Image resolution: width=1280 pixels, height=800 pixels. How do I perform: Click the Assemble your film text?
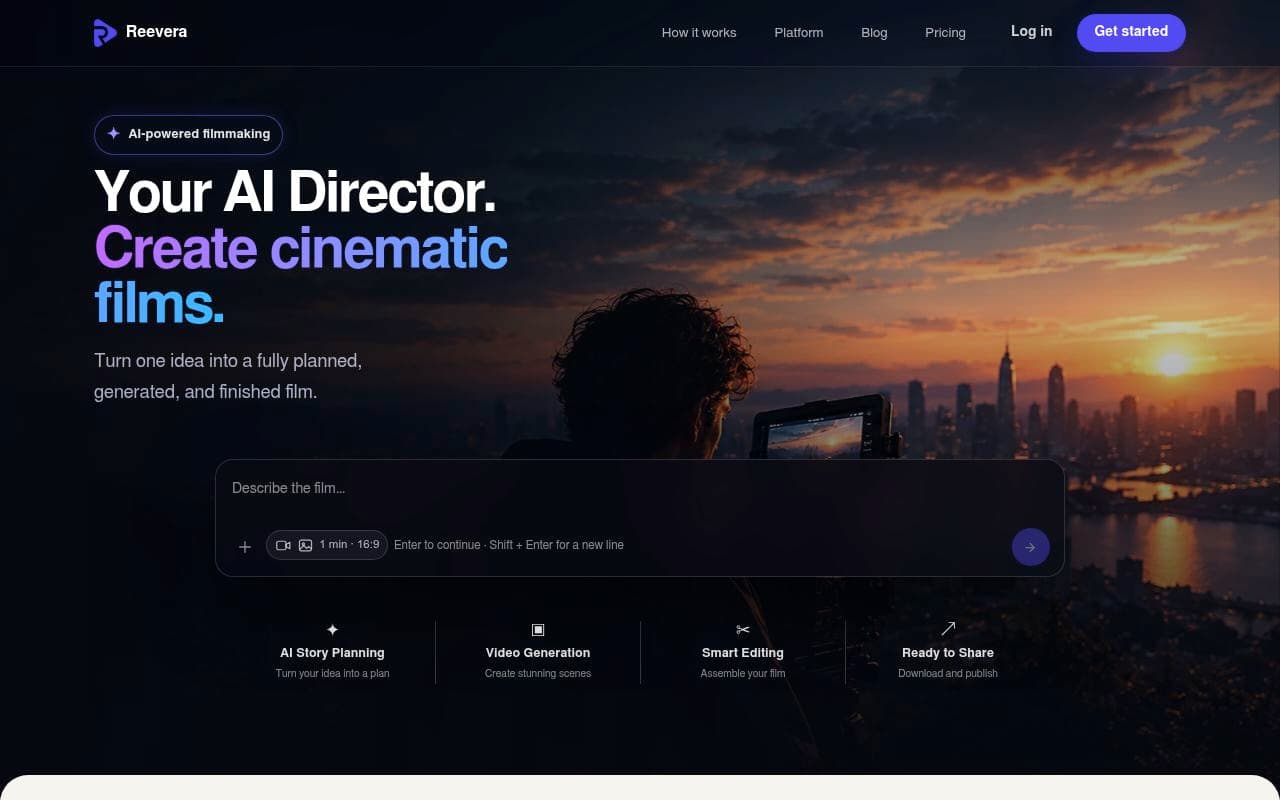pyautogui.click(x=743, y=674)
